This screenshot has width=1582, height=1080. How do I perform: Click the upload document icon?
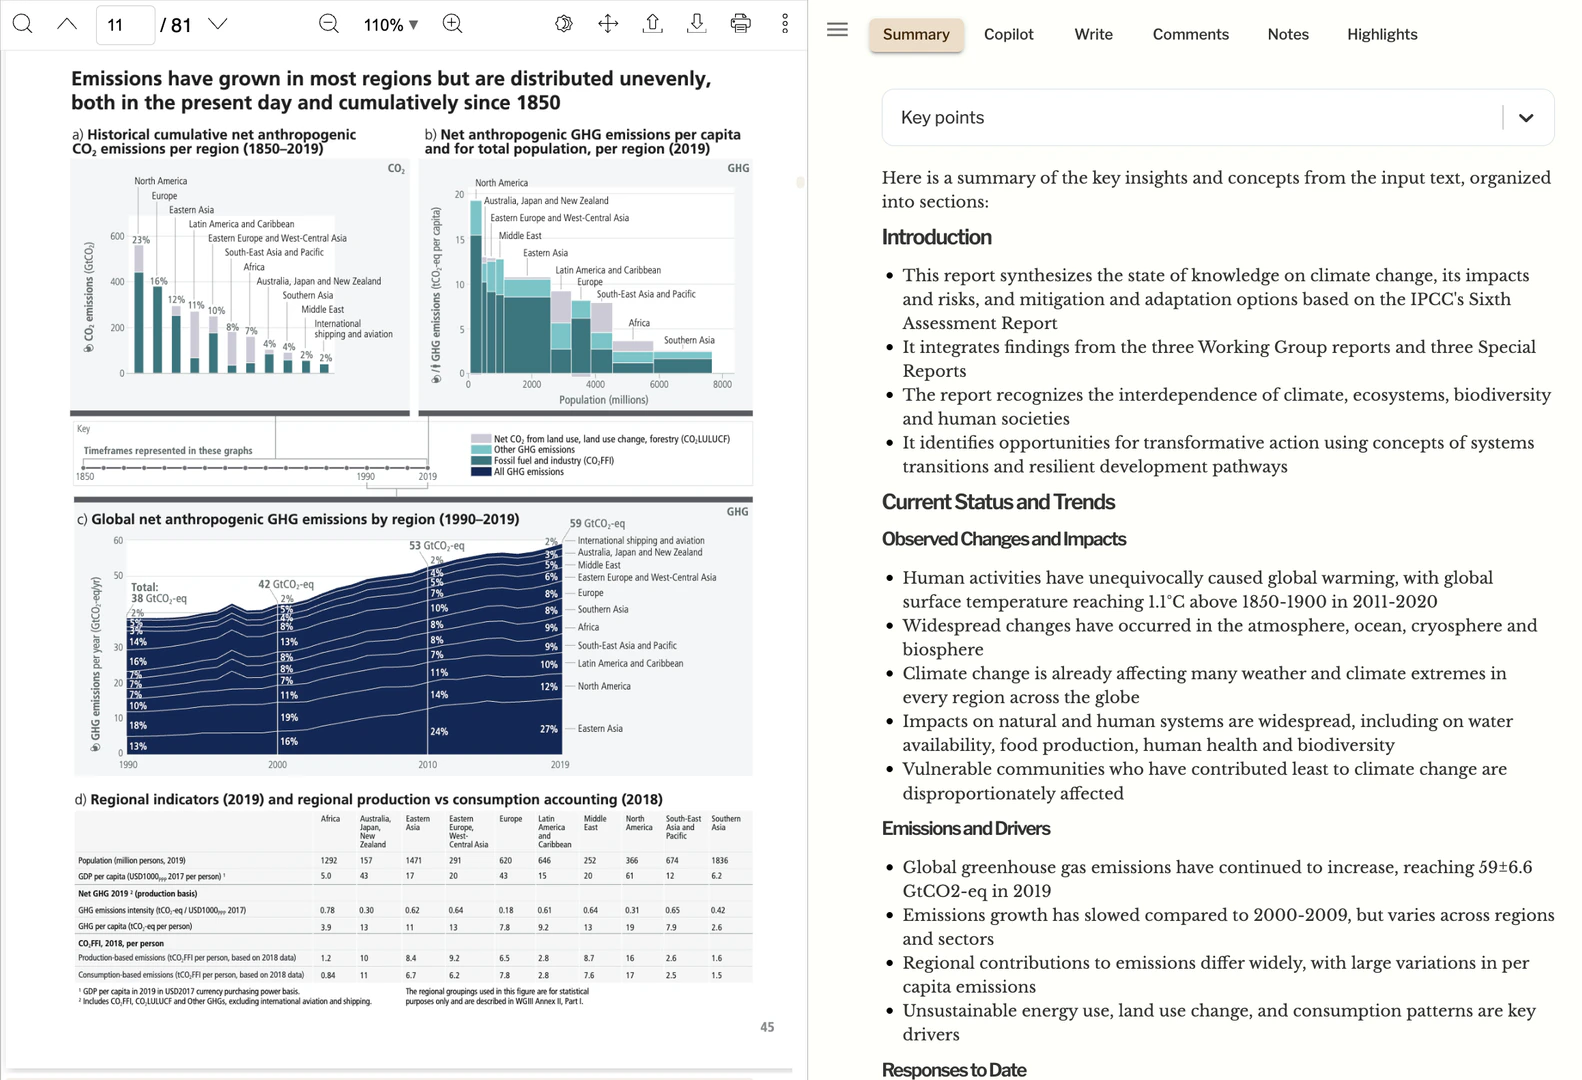click(x=652, y=24)
